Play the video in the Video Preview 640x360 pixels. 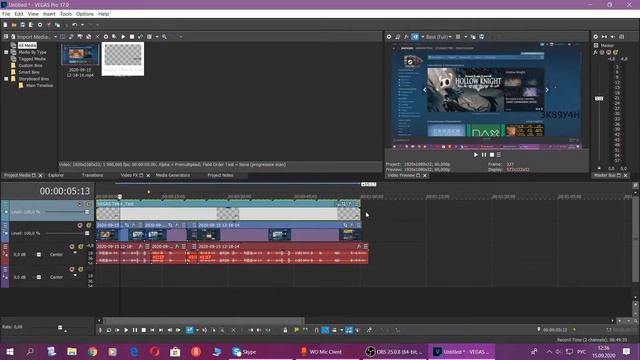tap(476, 155)
